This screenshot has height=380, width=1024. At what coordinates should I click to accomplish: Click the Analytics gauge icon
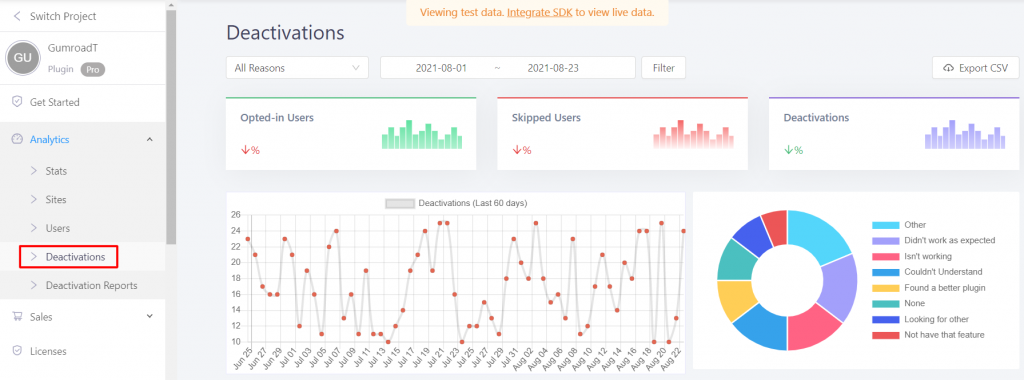[18, 139]
